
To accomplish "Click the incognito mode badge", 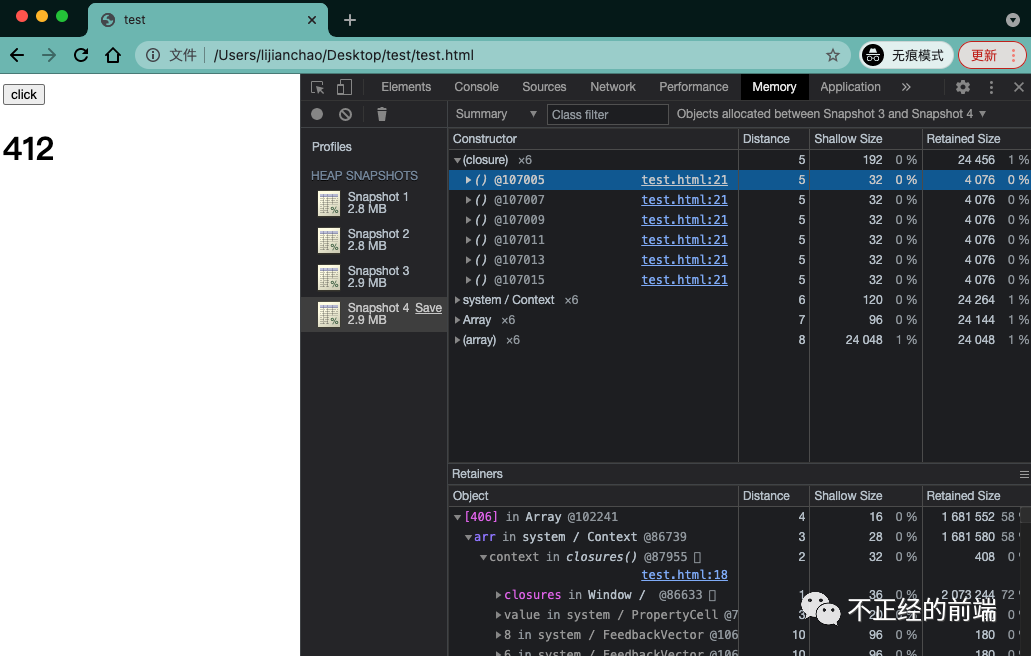I will 906,55.
